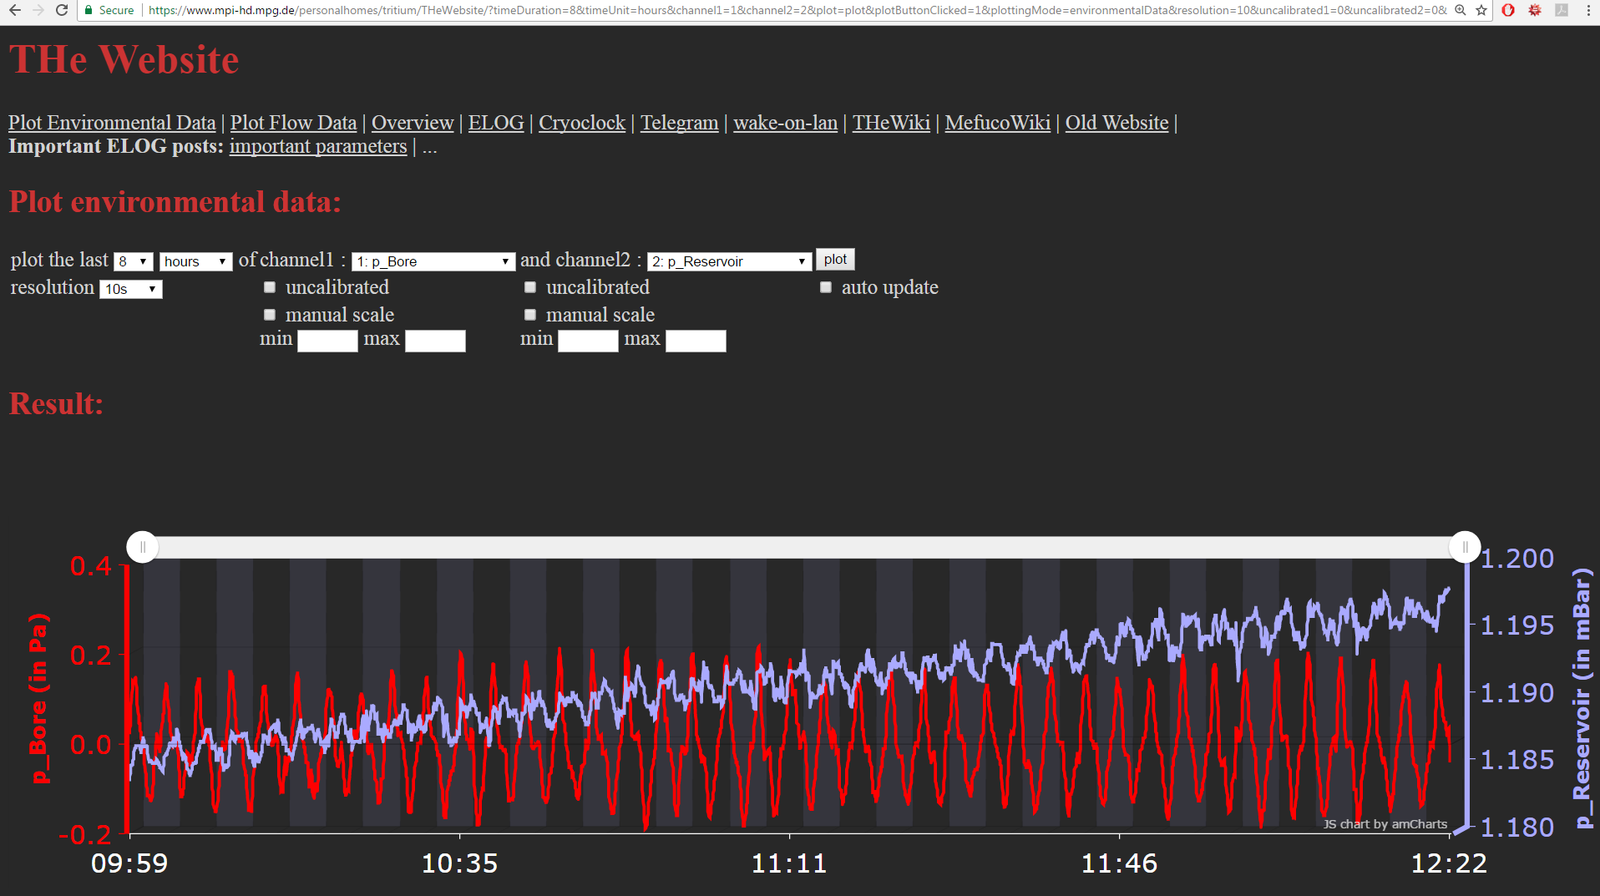Click the Secure padlock indicator
The height and width of the screenshot is (896, 1600).
(x=109, y=10)
